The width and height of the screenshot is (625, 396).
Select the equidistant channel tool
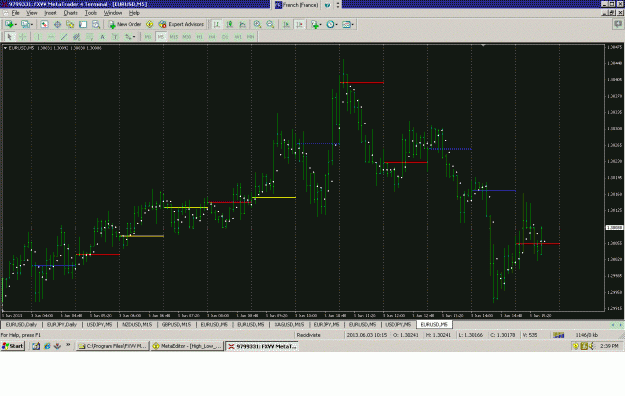(77, 37)
